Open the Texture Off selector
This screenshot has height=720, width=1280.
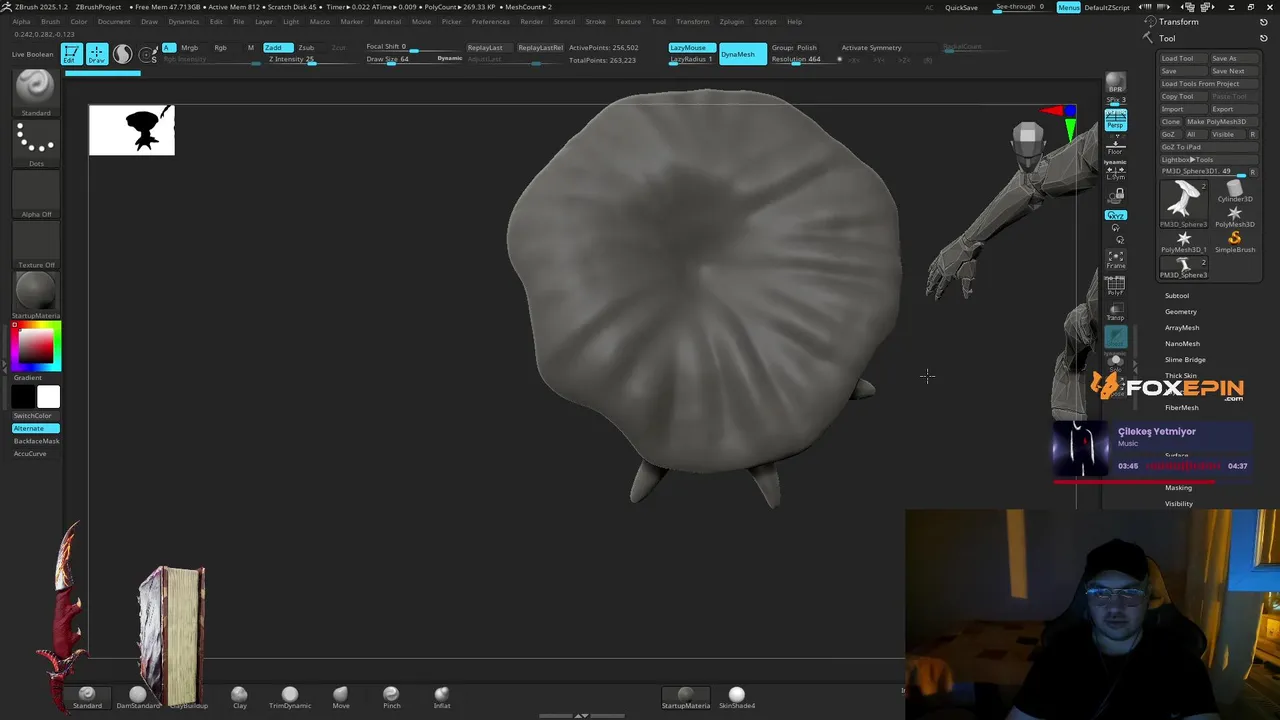[36, 245]
